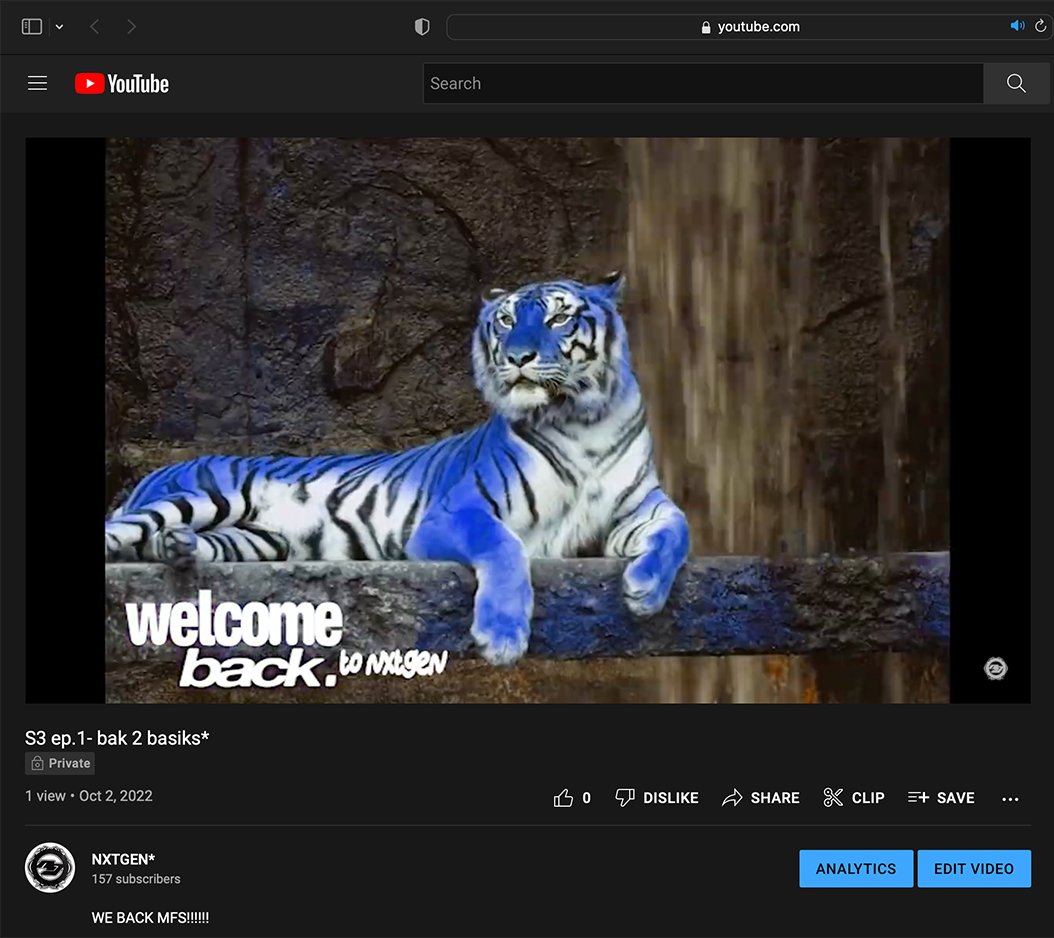Click the Edit Video button
Screen dimensions: 1054x938
pos(974,869)
